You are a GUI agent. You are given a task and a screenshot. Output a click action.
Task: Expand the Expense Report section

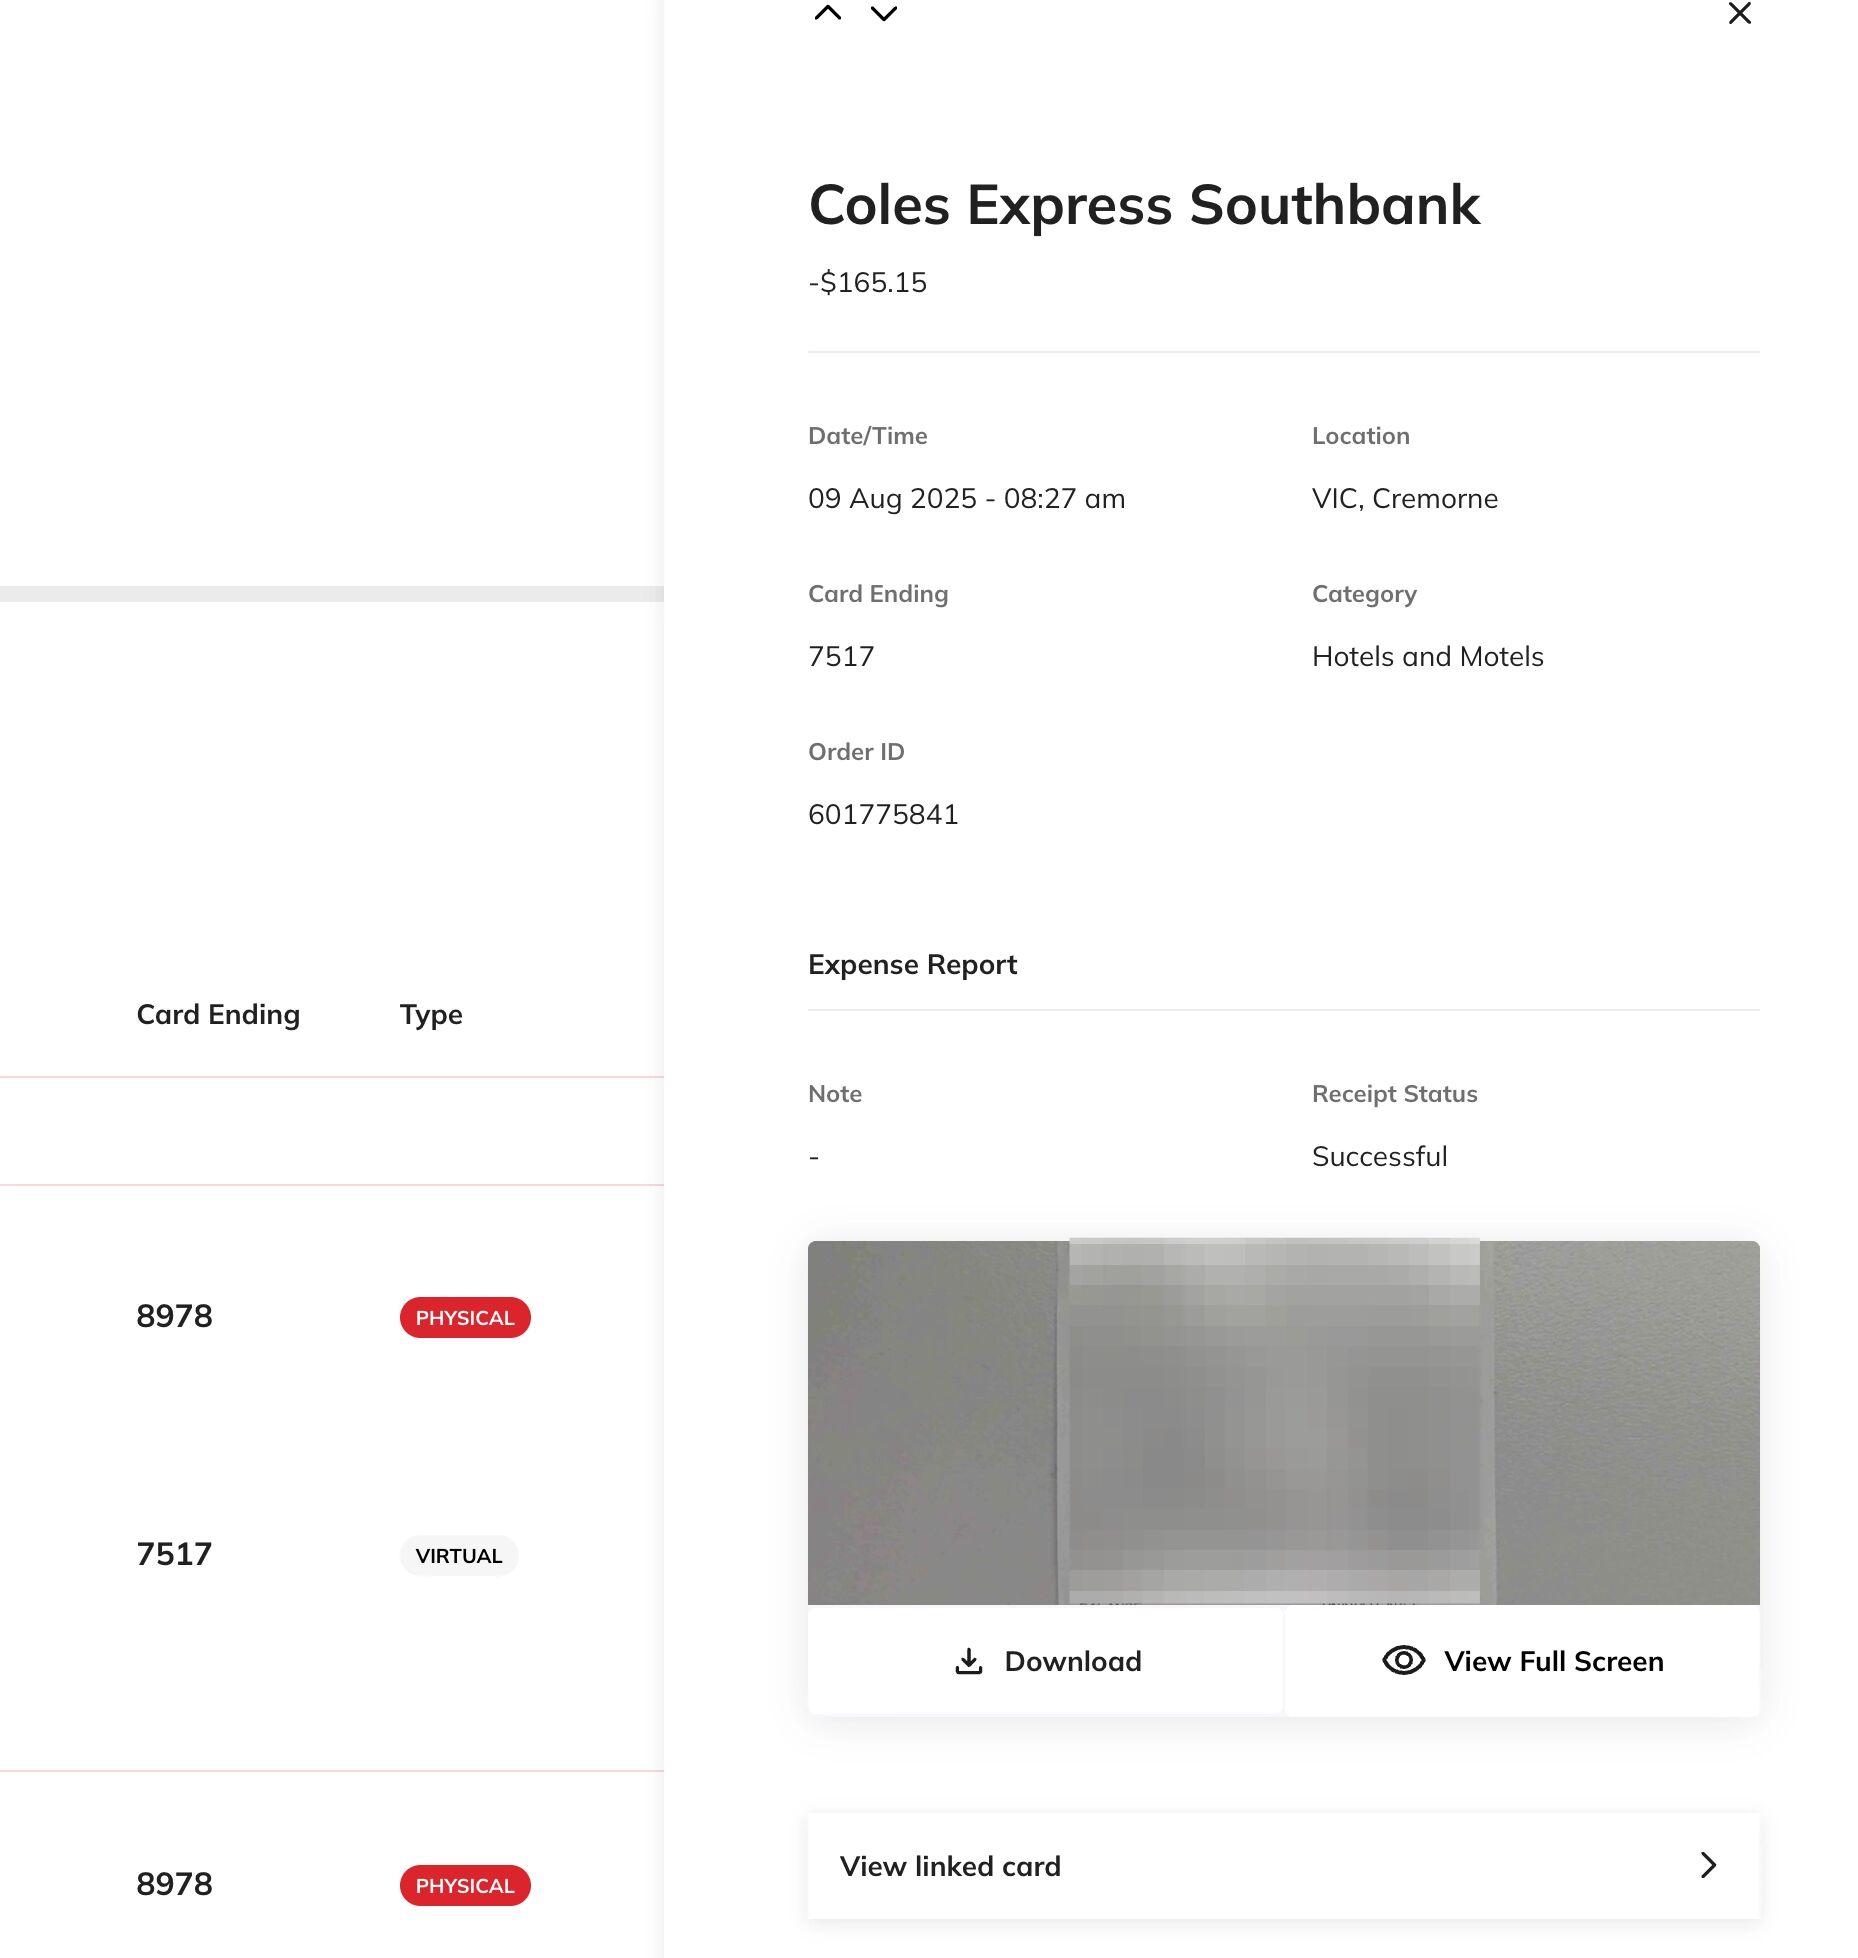click(912, 963)
